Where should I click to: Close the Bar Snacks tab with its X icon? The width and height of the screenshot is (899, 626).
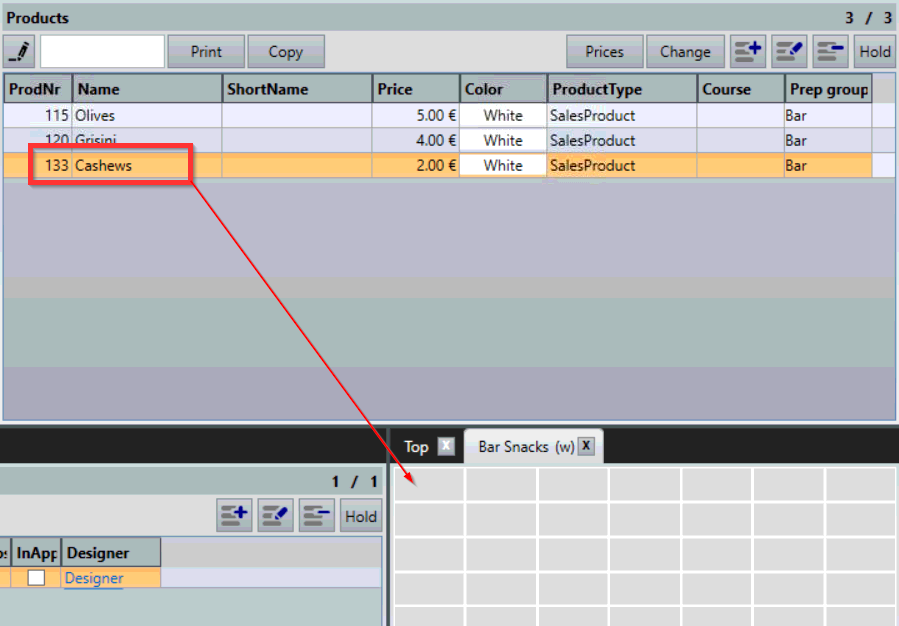(x=586, y=446)
